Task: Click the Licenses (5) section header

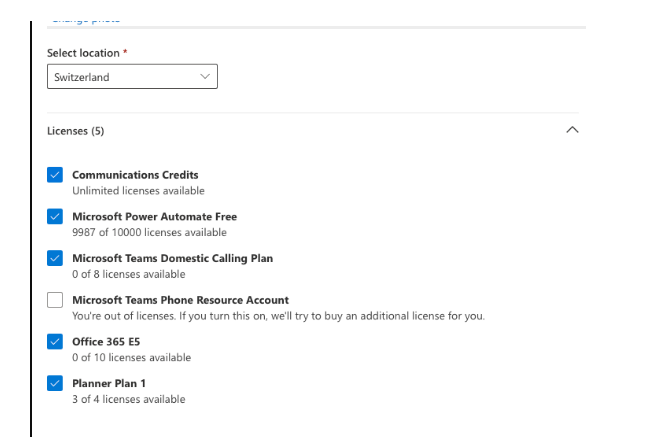Action: pos(76,131)
